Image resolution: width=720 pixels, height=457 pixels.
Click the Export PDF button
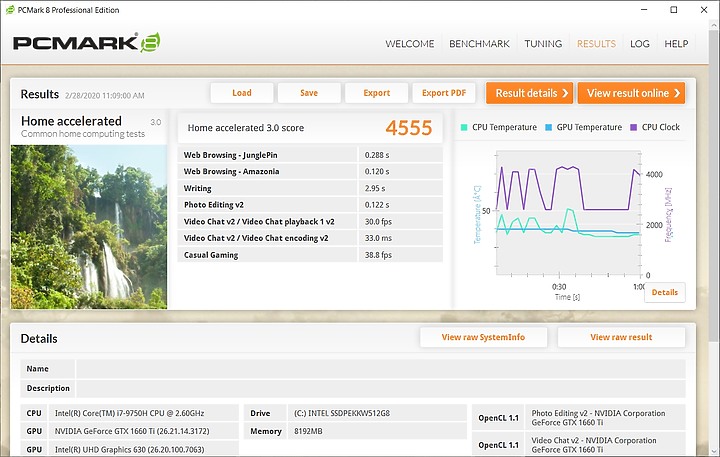tap(444, 93)
